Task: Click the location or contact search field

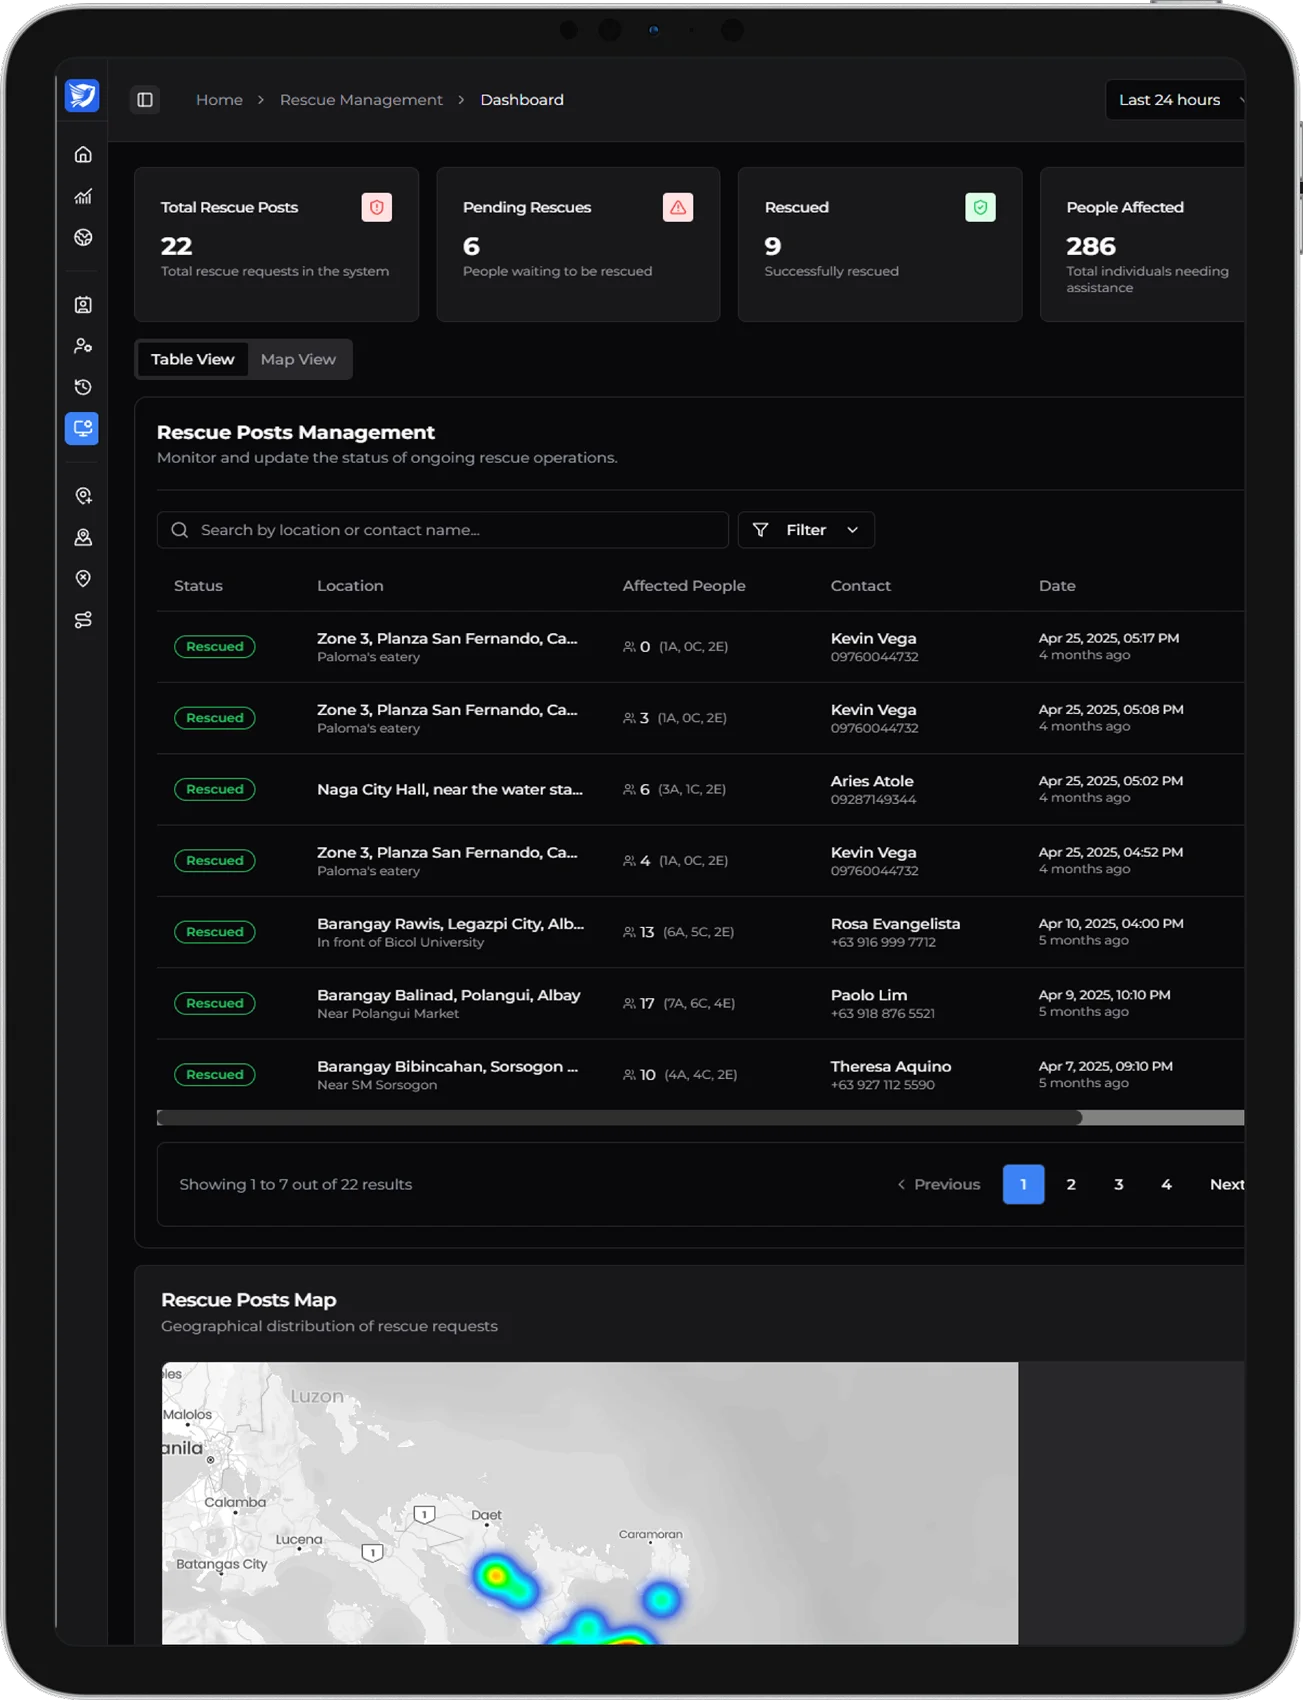Action: [443, 530]
